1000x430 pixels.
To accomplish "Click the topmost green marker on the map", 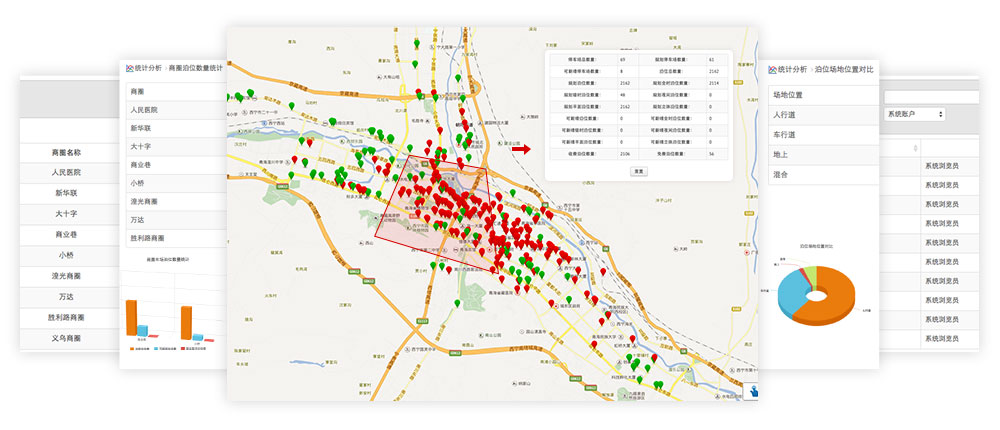I will point(416,42).
